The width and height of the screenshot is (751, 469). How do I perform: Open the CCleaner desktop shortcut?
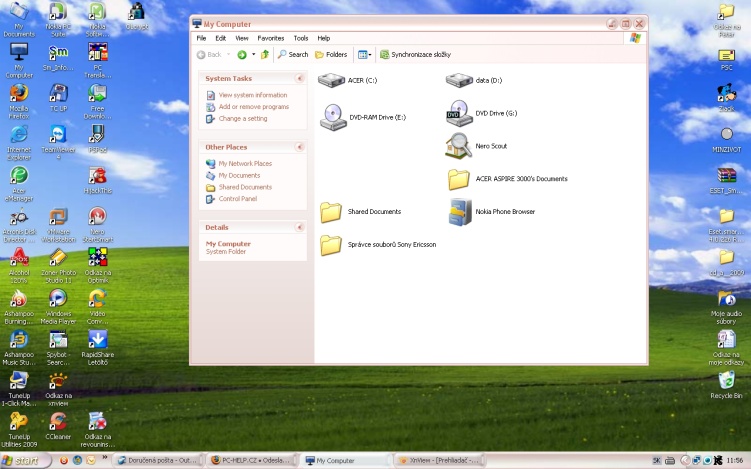(x=58, y=423)
